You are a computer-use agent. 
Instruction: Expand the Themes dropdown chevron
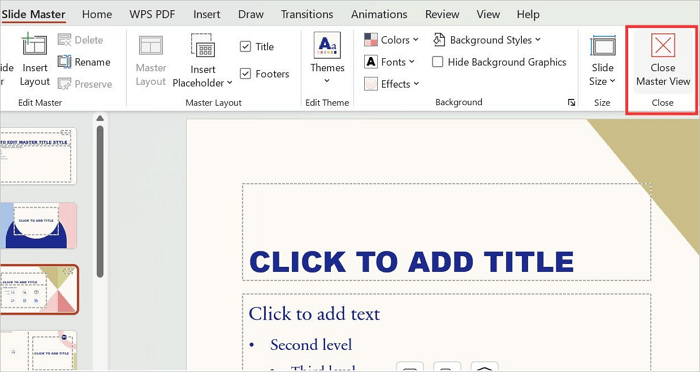tap(327, 81)
